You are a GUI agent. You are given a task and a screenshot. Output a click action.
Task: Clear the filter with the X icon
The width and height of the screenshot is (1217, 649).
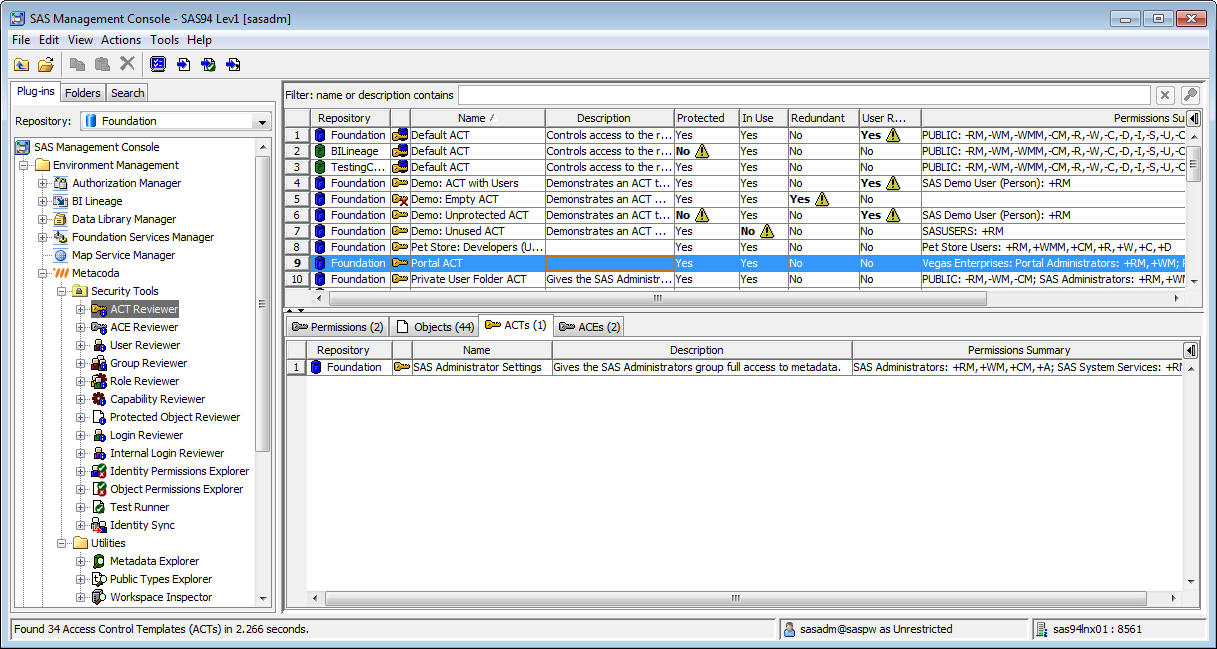coord(1165,95)
